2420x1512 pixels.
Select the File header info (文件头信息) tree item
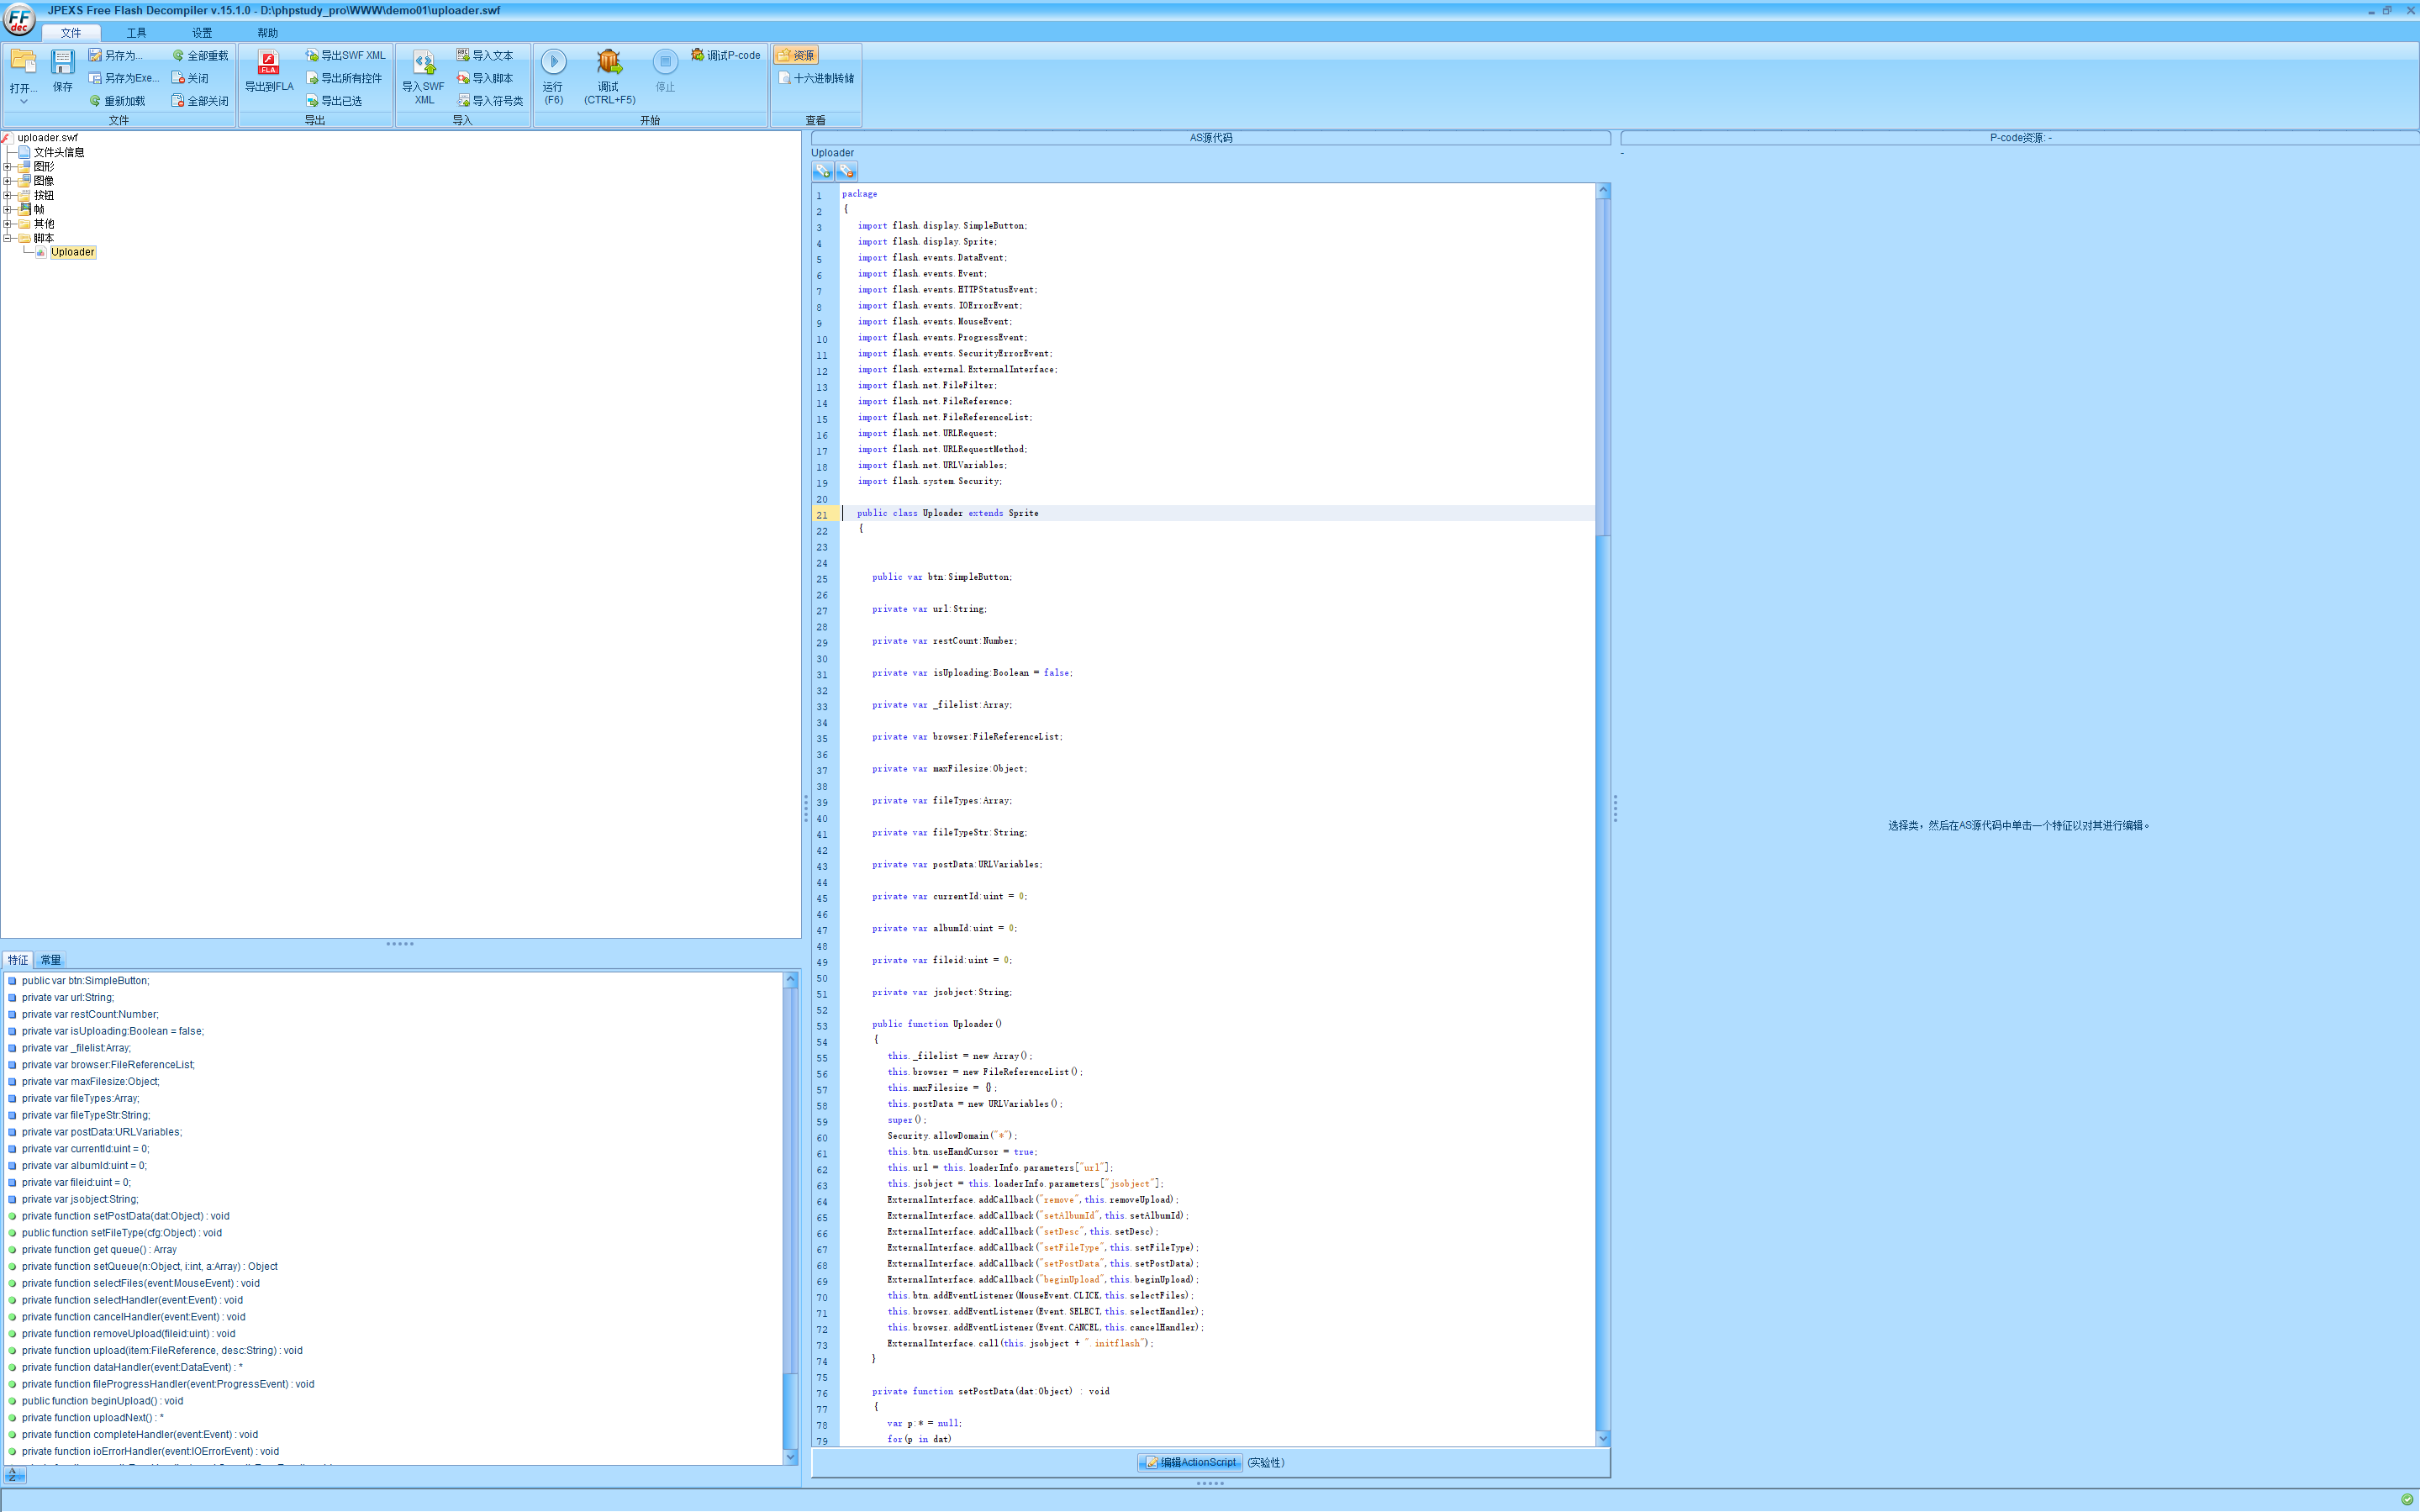point(59,153)
